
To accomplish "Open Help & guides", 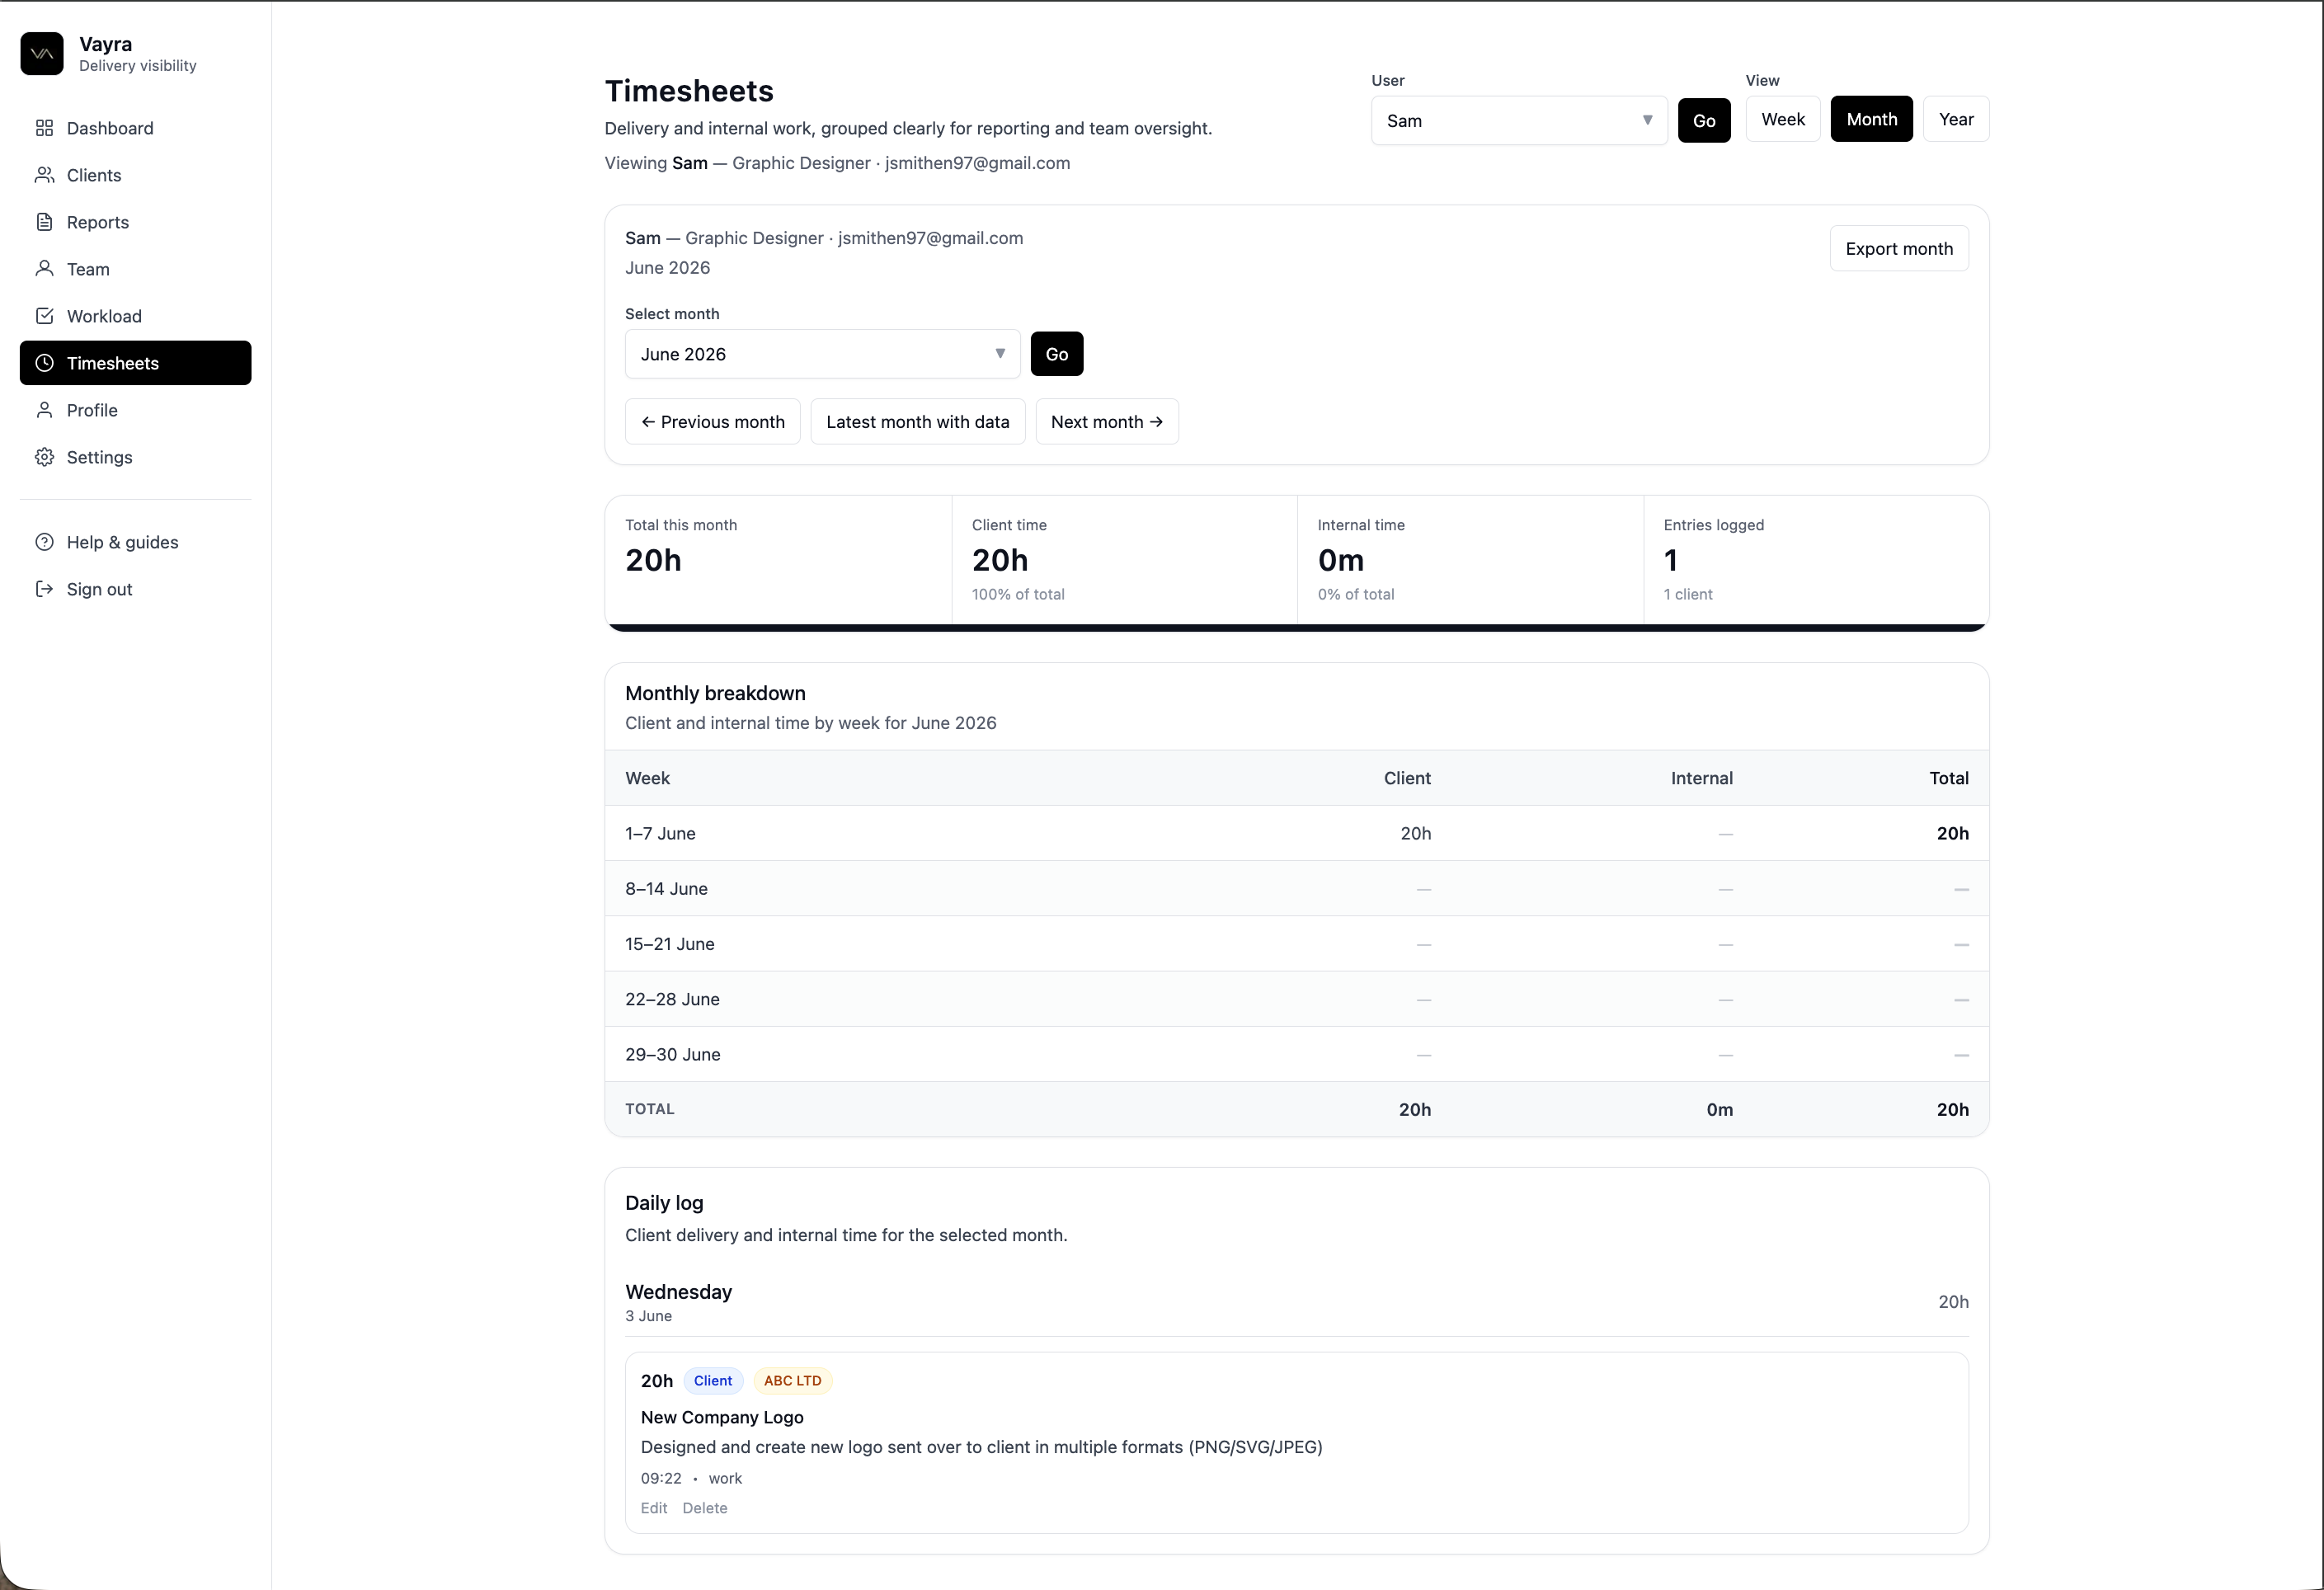I will (x=135, y=542).
